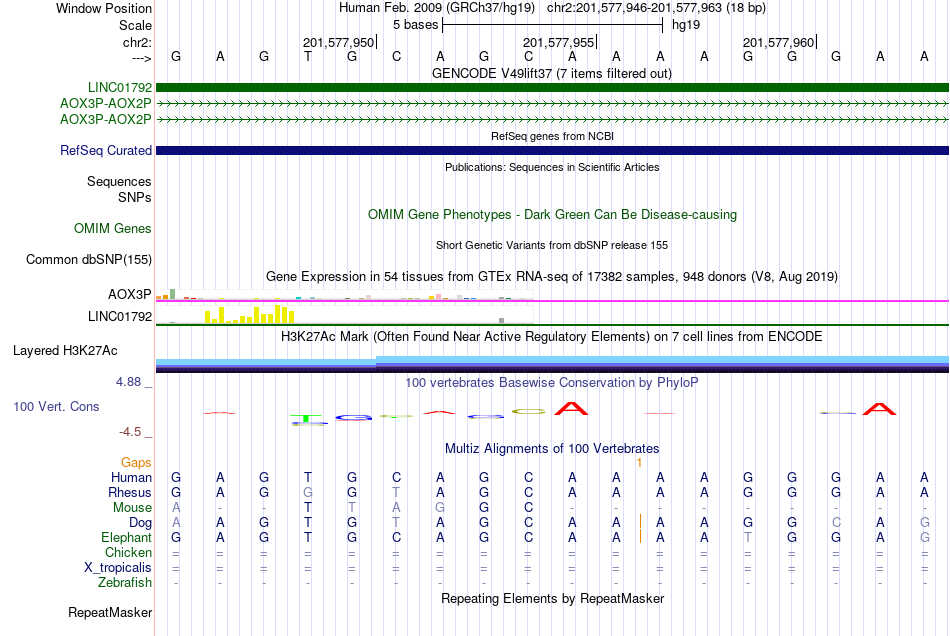Click Publications: Sequences in Scientific Articles title
The height and width of the screenshot is (636, 950).
[552, 167]
